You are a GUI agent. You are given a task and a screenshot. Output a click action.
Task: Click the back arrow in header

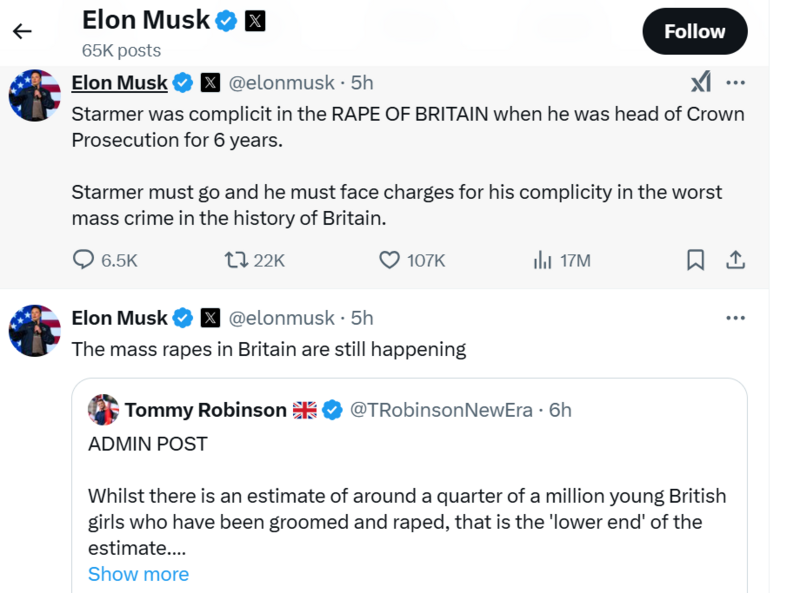pyautogui.click(x=22, y=31)
